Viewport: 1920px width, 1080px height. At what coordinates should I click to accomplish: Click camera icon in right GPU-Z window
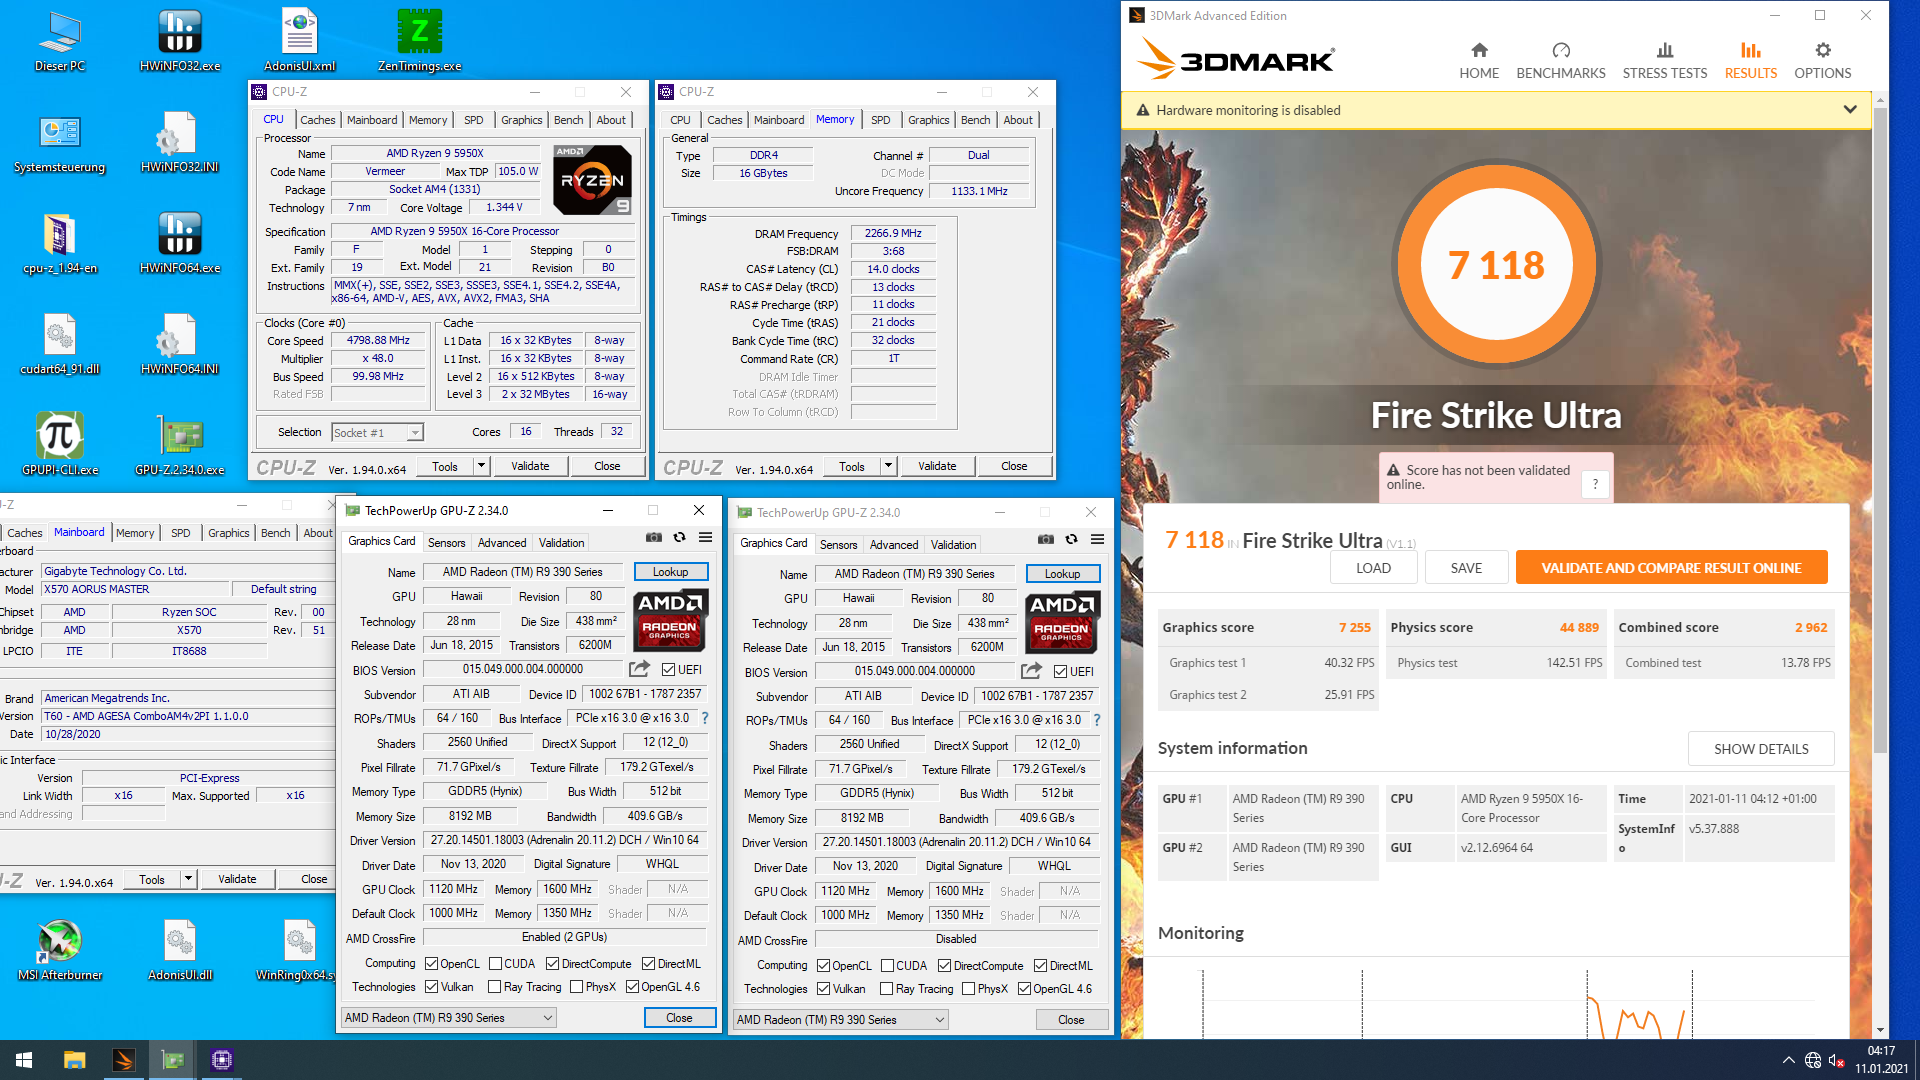coord(1046,539)
